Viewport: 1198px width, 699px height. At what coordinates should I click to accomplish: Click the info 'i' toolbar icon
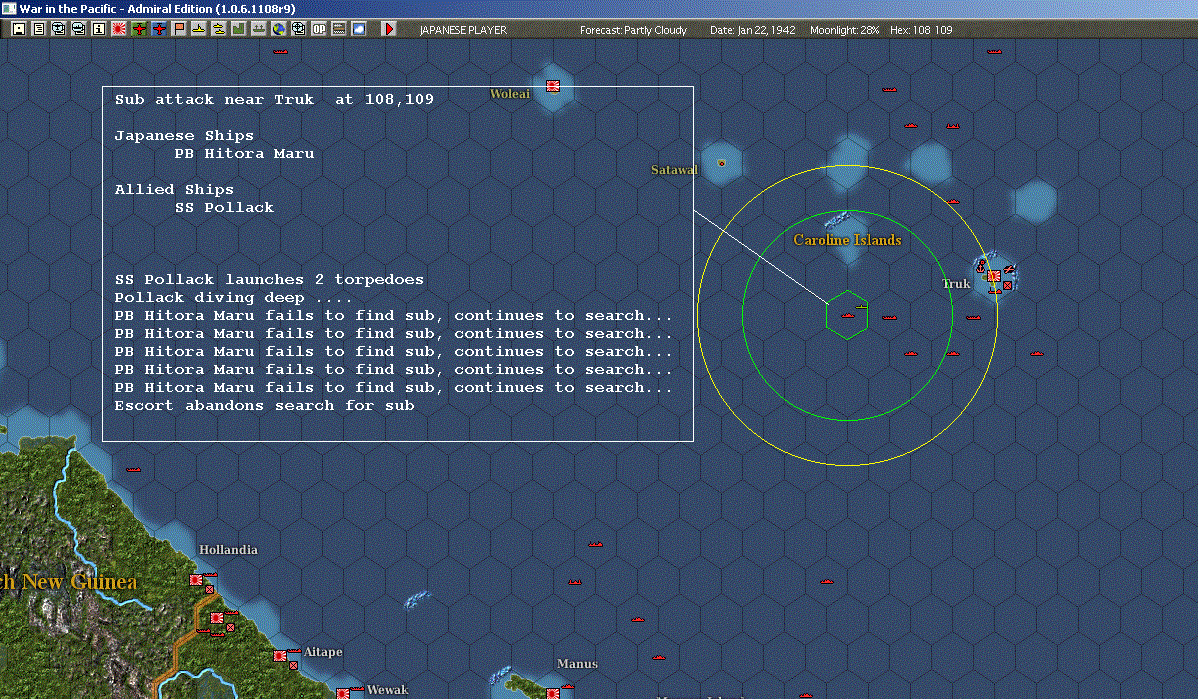tap(99, 29)
